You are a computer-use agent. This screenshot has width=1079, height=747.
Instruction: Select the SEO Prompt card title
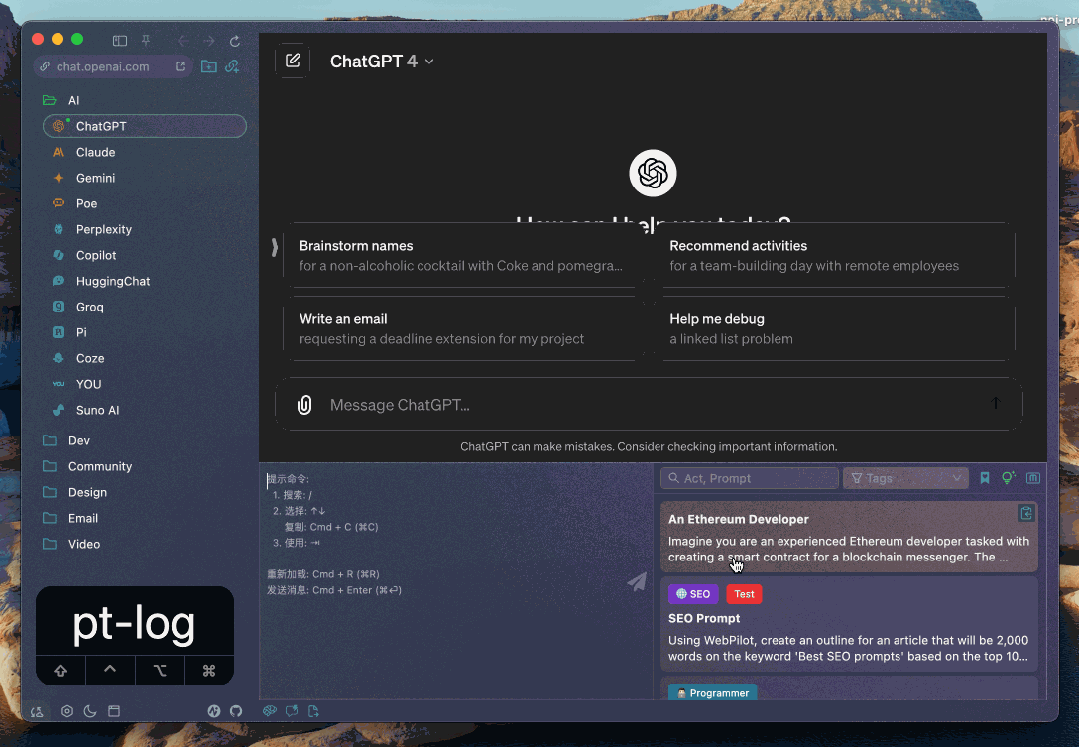point(704,618)
